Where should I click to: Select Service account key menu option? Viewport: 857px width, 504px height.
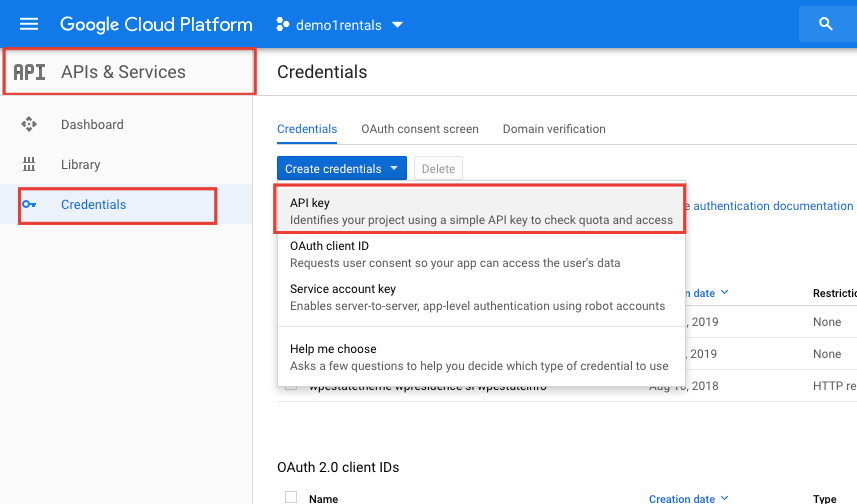pyautogui.click(x=481, y=297)
